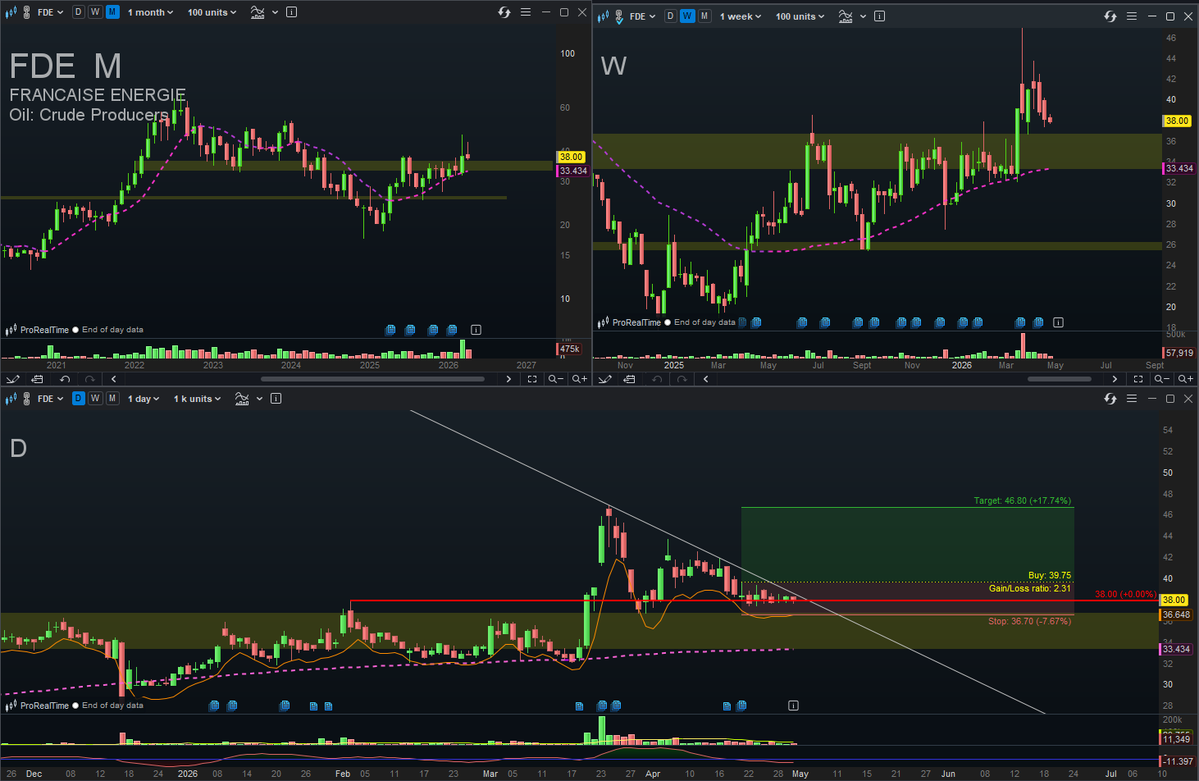
Task: Zoom in the weekly chart
Action: pyautogui.click(x=1185, y=379)
